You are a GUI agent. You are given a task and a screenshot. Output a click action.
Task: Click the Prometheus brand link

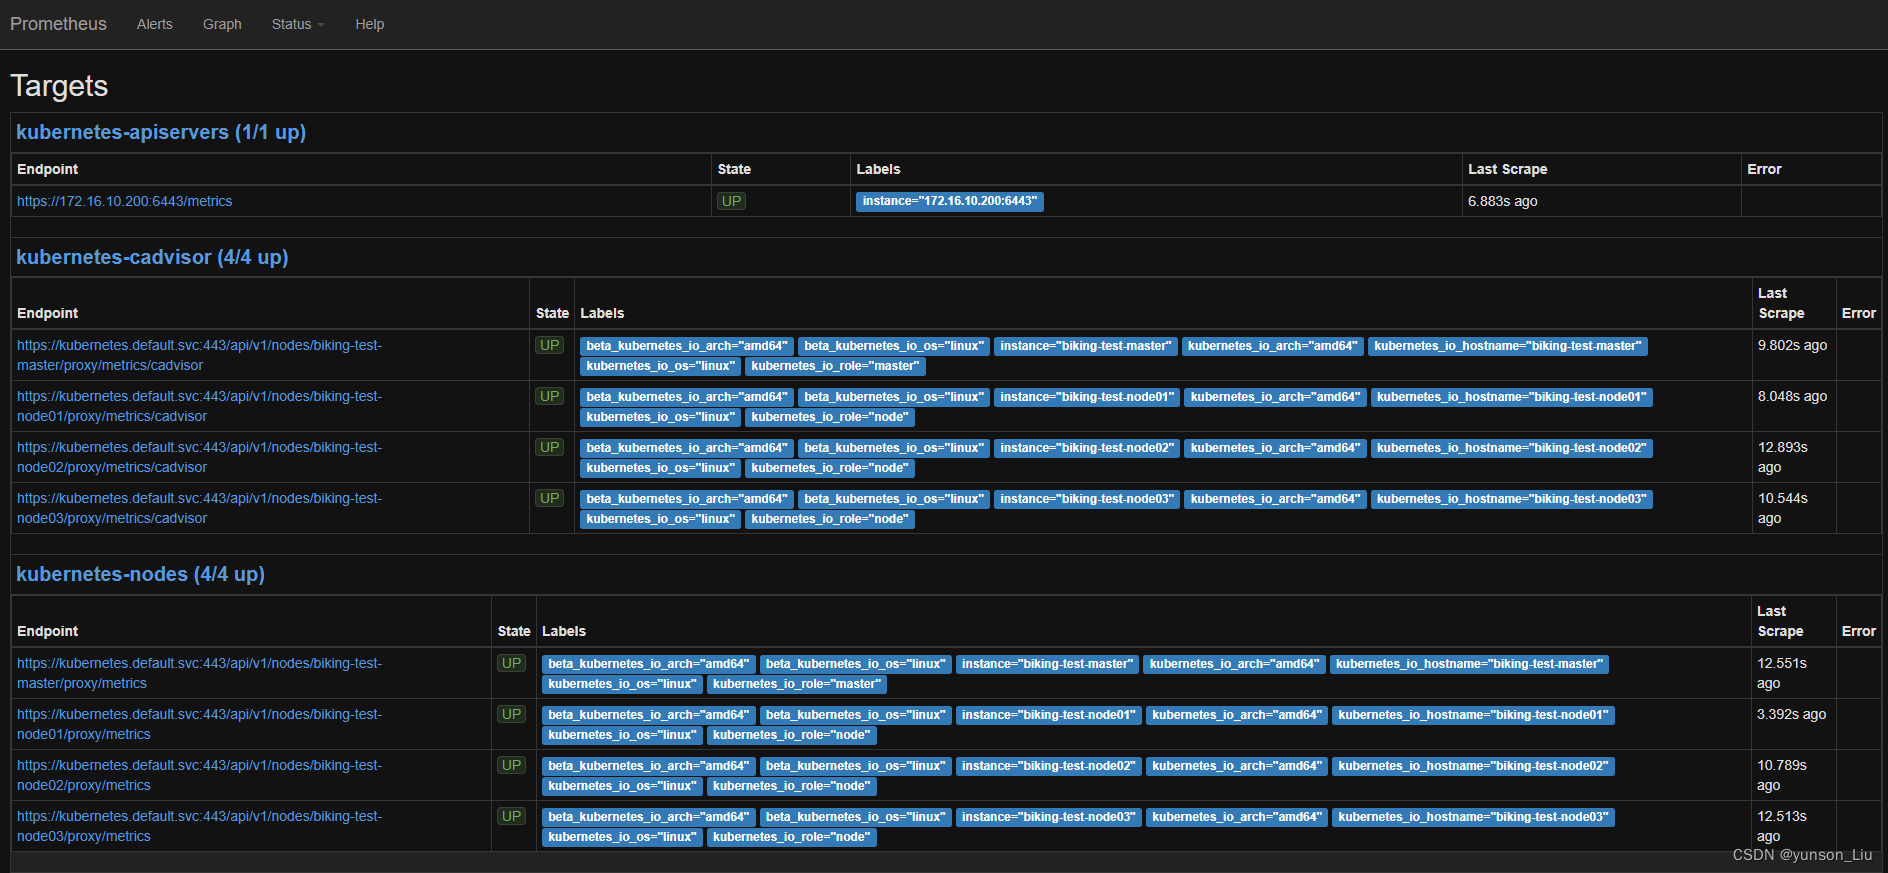[58, 24]
